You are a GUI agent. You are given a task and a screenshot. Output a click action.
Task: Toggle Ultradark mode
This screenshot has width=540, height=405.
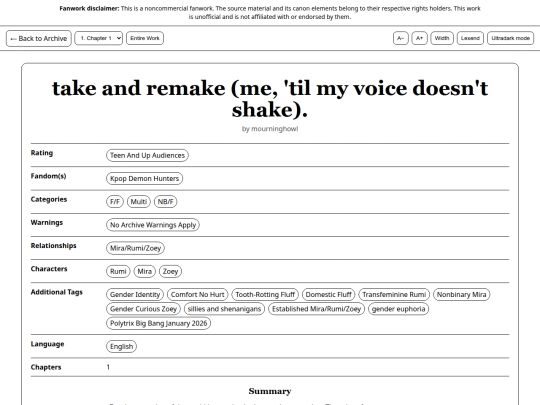510,38
